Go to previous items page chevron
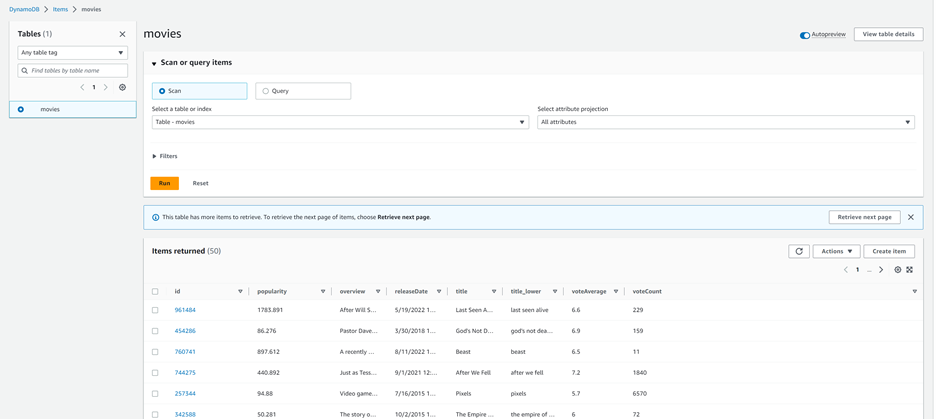This screenshot has height=419, width=936. (846, 270)
